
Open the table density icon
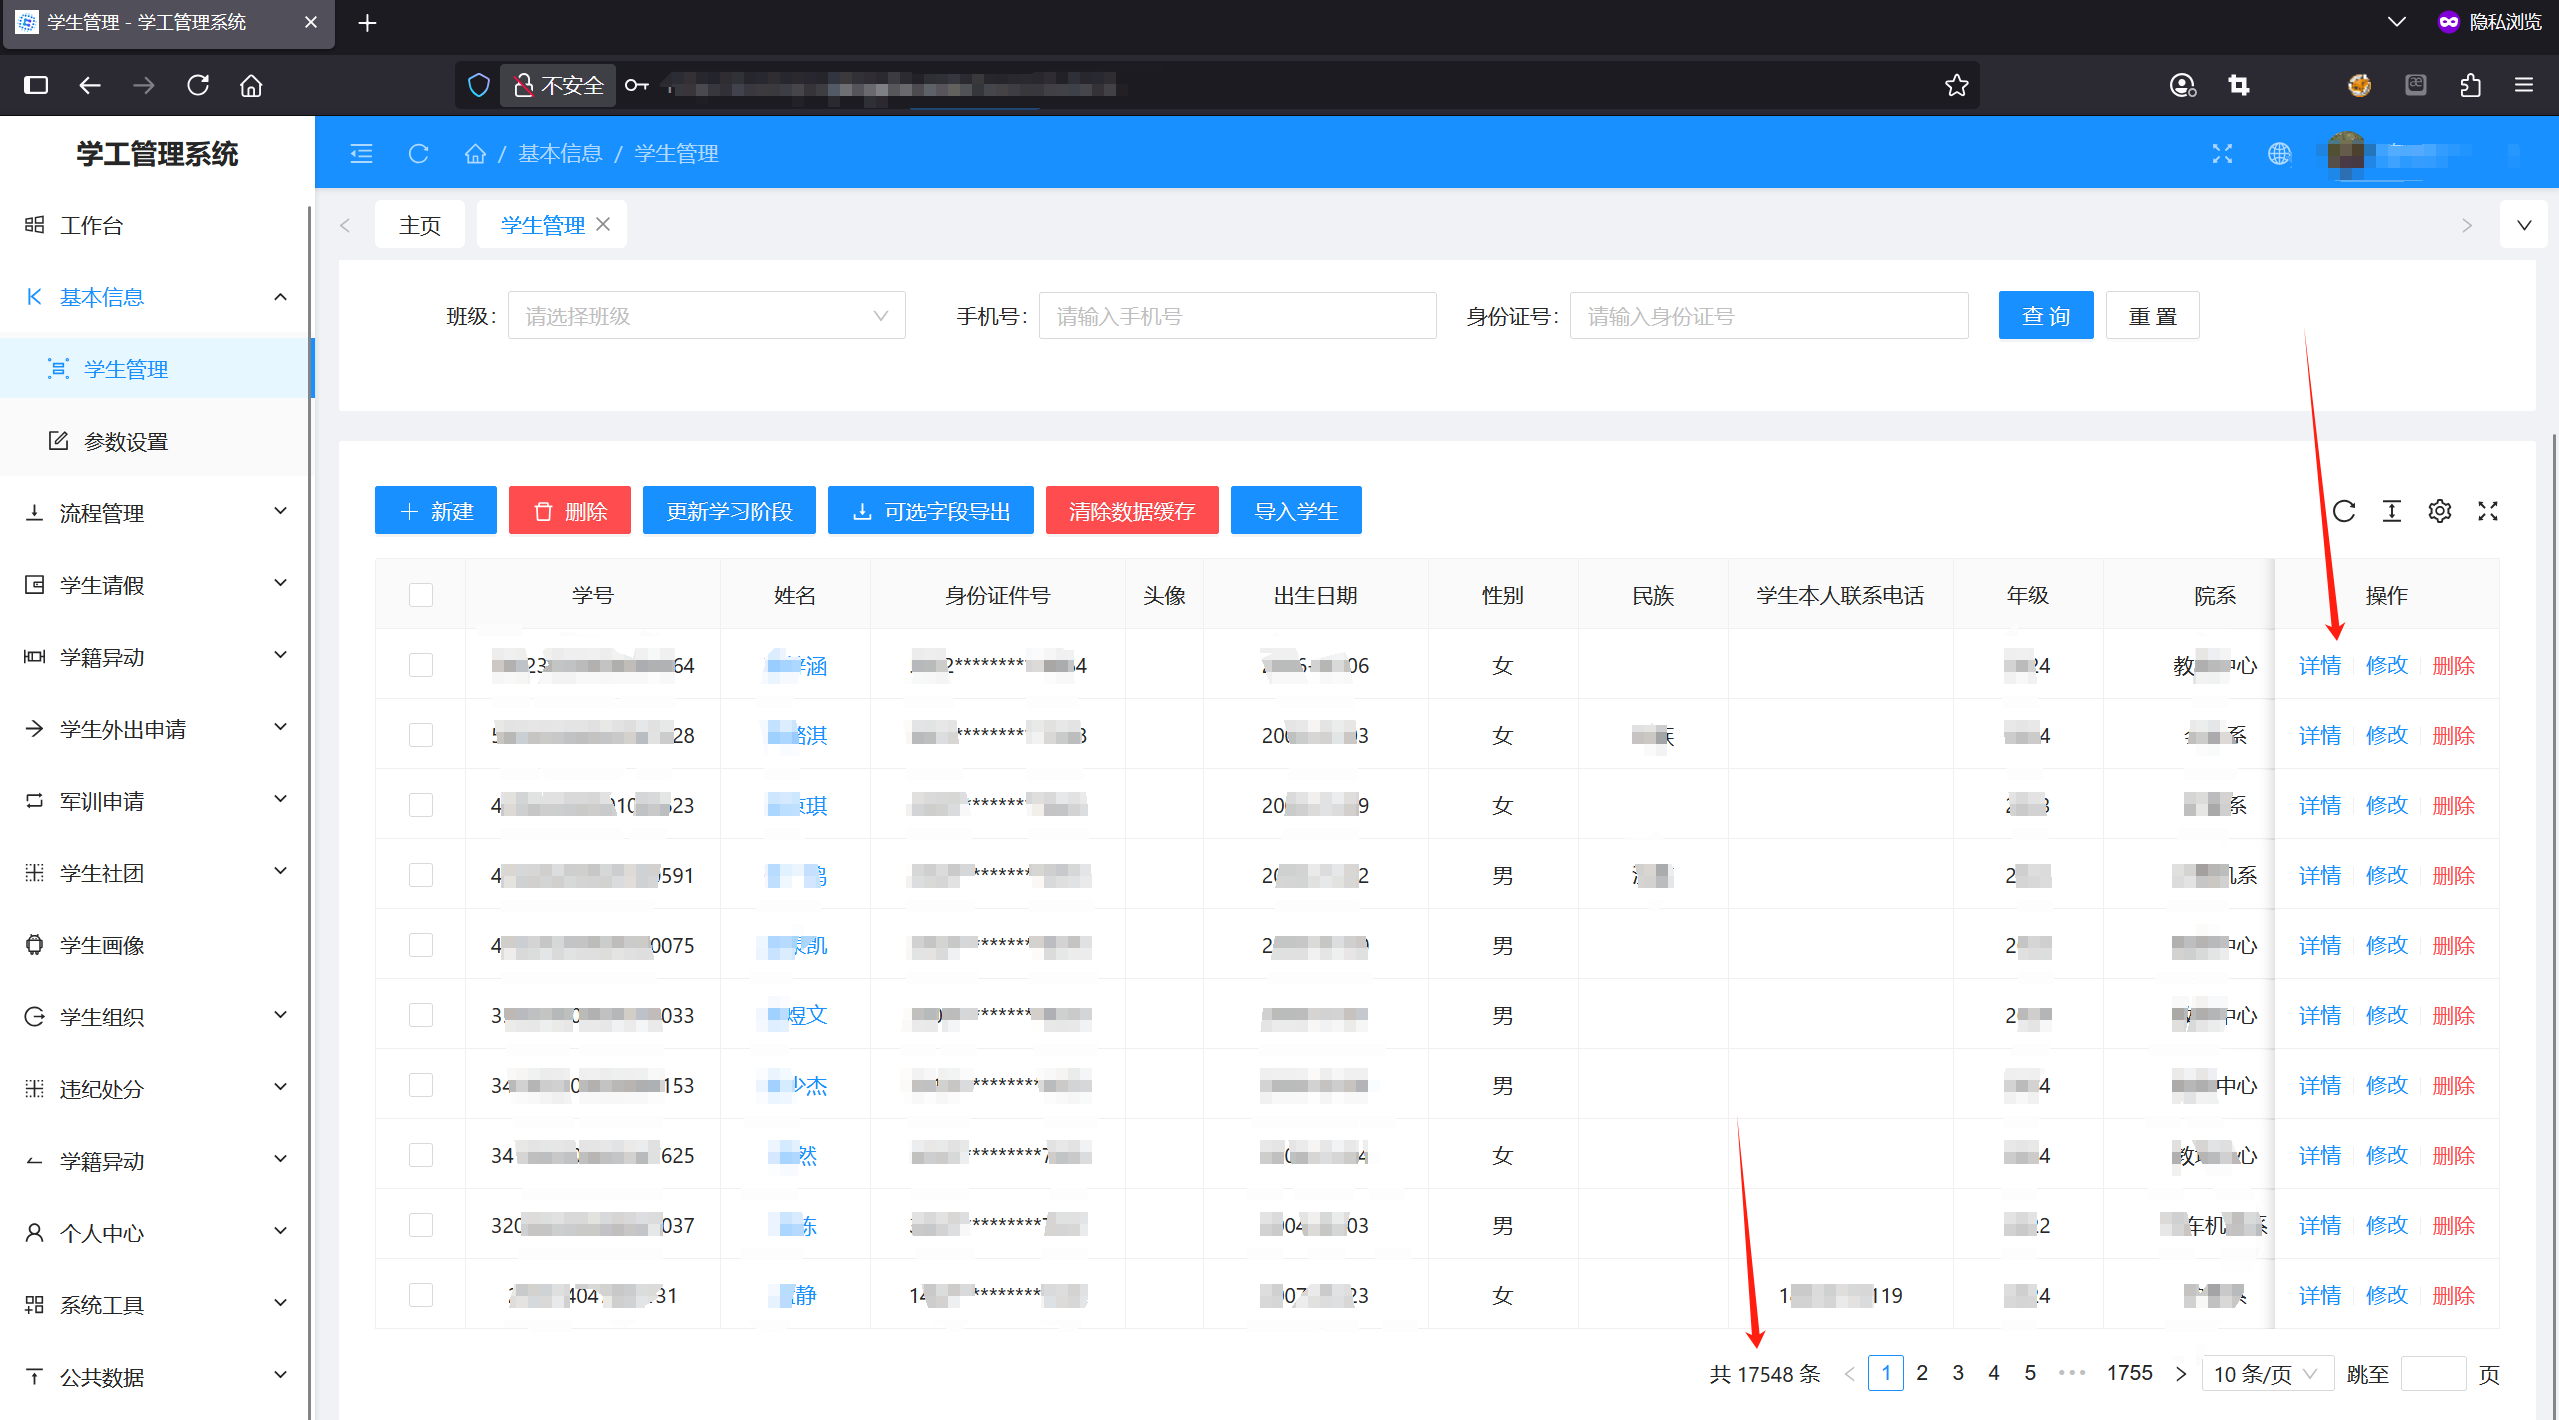tap(2391, 511)
